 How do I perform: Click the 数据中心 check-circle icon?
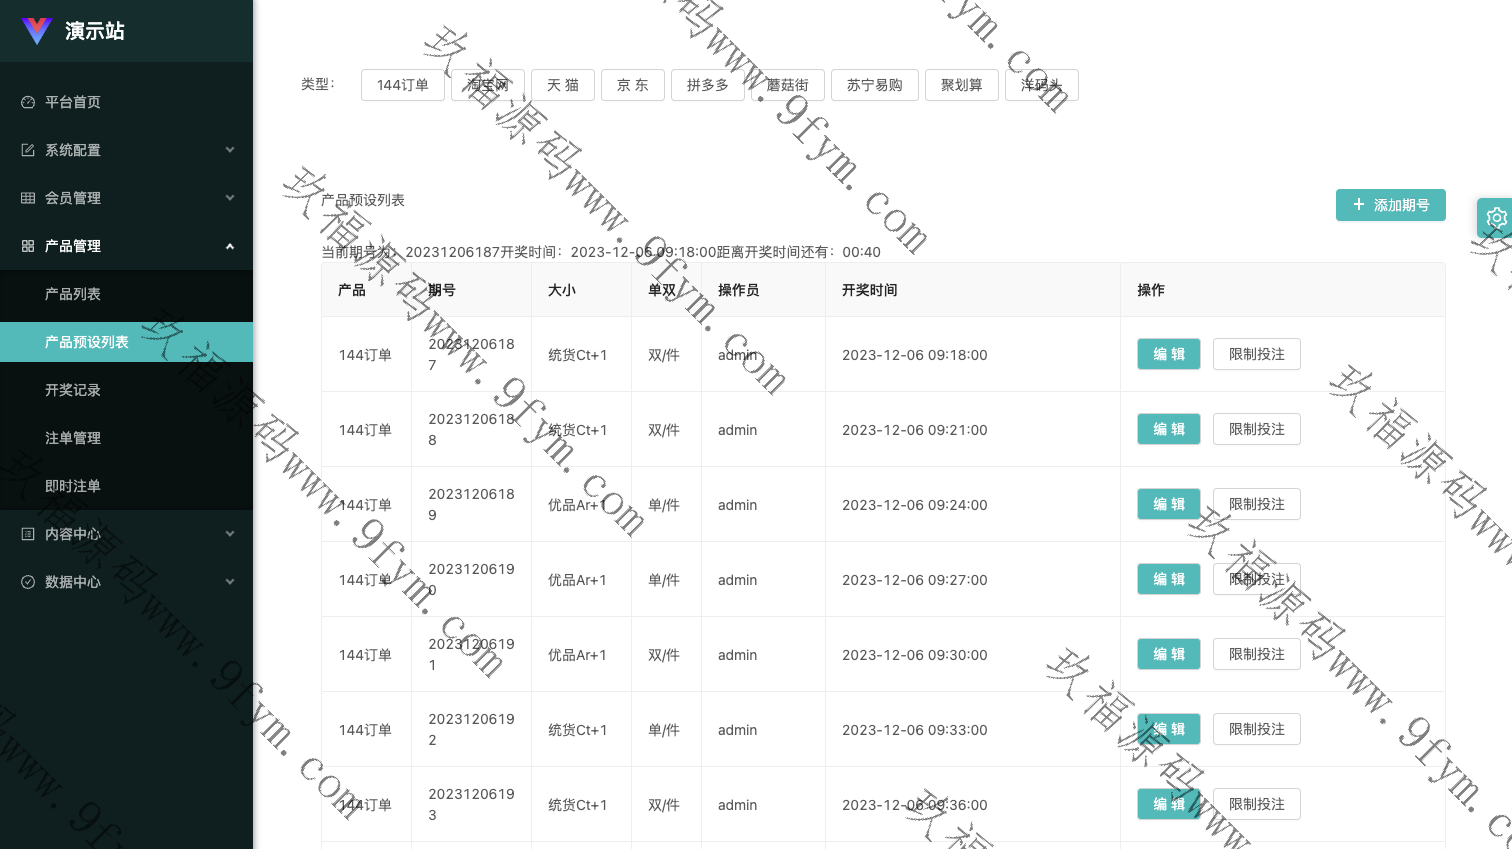tap(28, 582)
